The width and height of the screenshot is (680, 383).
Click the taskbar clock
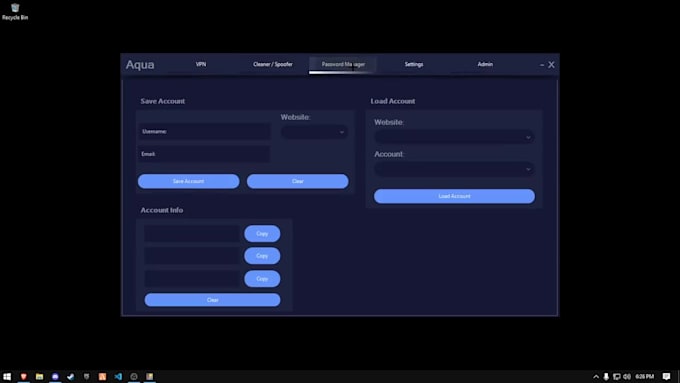[x=644, y=376]
